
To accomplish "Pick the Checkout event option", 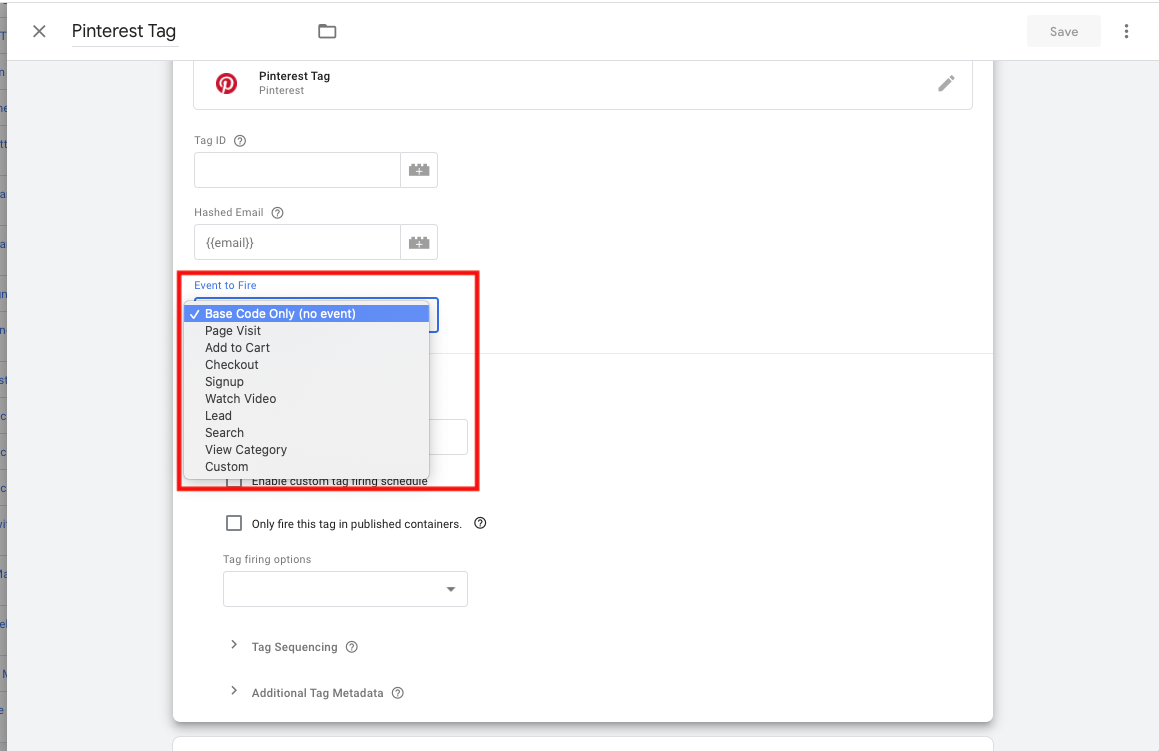I will [307, 364].
